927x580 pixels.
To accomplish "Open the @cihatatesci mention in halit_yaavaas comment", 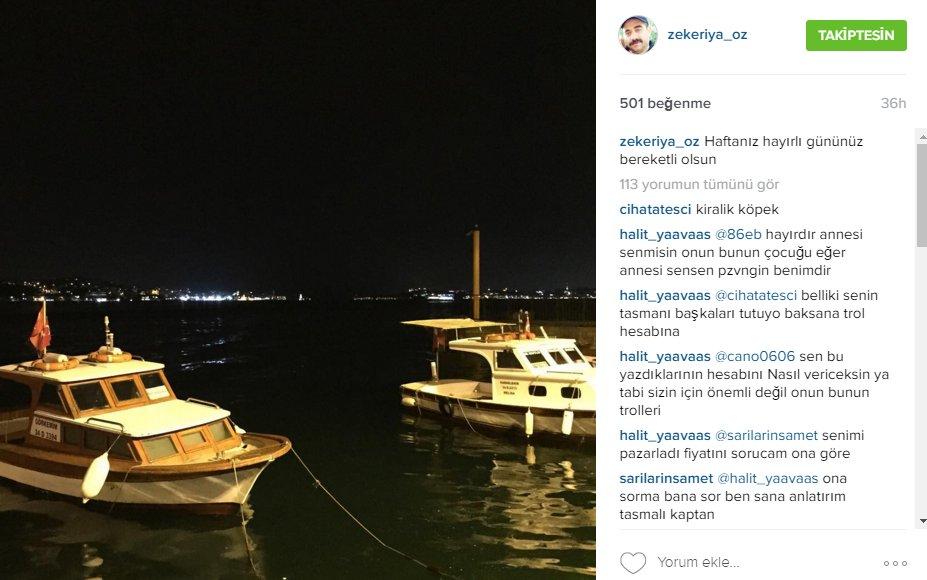I will tap(756, 296).
